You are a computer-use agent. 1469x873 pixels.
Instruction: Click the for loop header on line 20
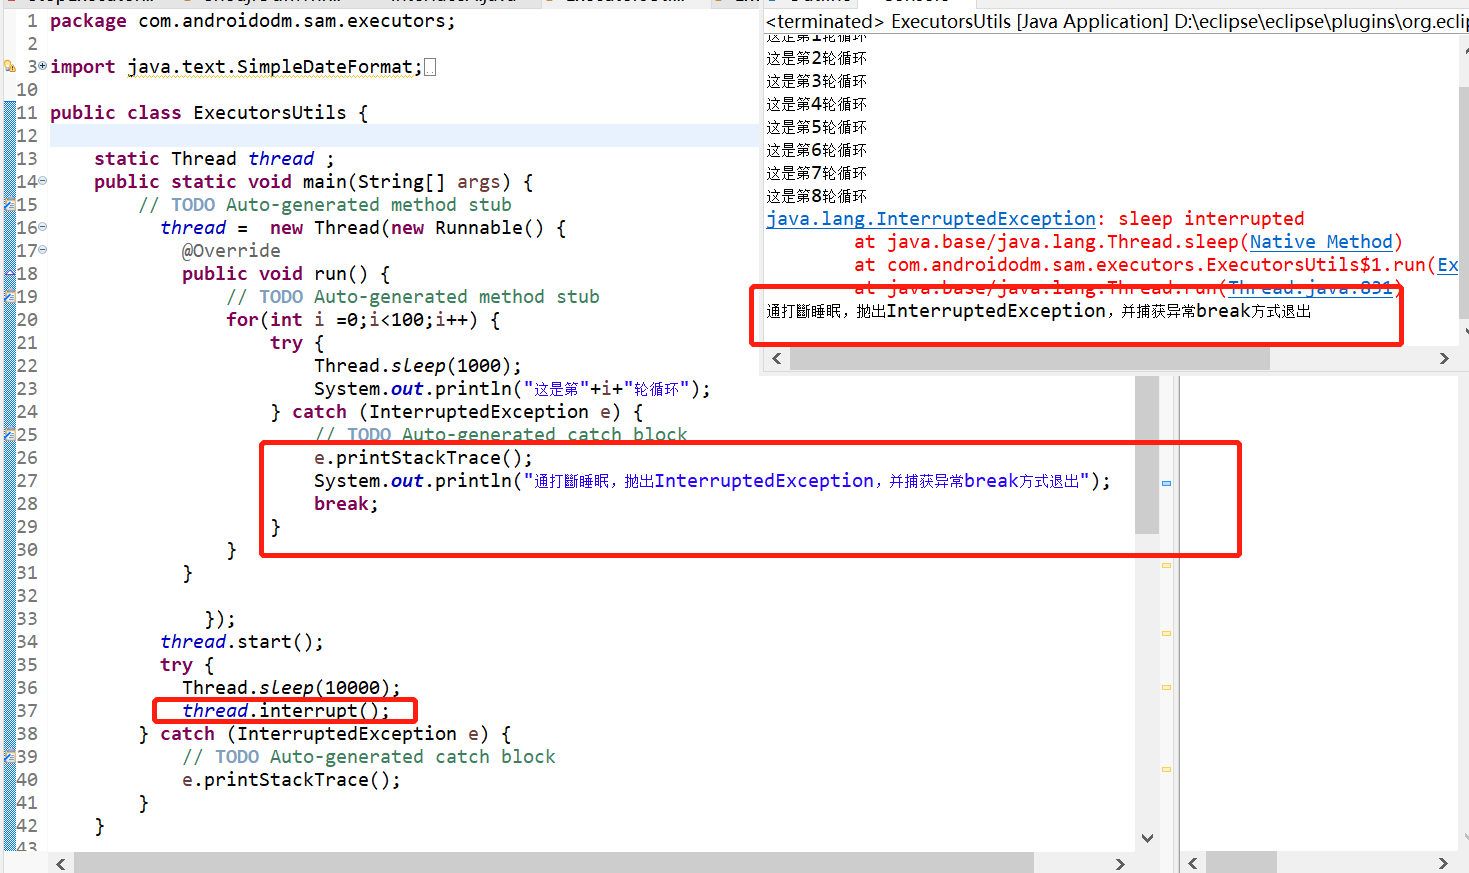363,320
